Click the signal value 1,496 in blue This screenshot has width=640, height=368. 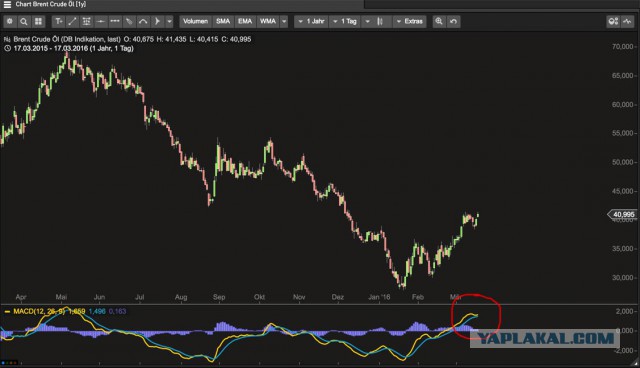point(97,311)
